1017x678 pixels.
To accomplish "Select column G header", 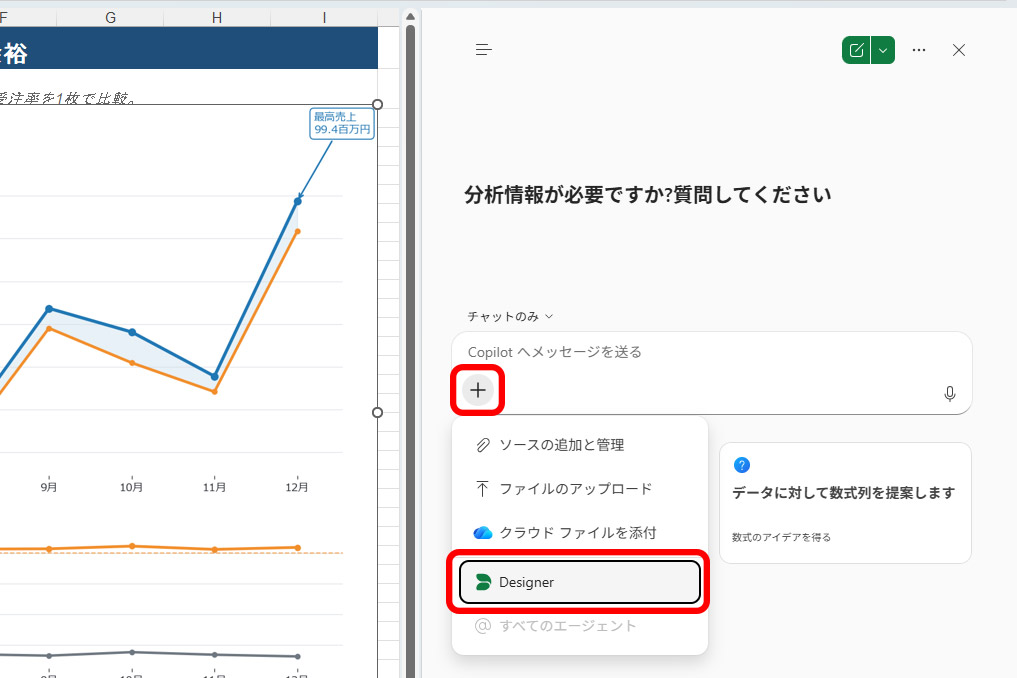I will pos(110,18).
